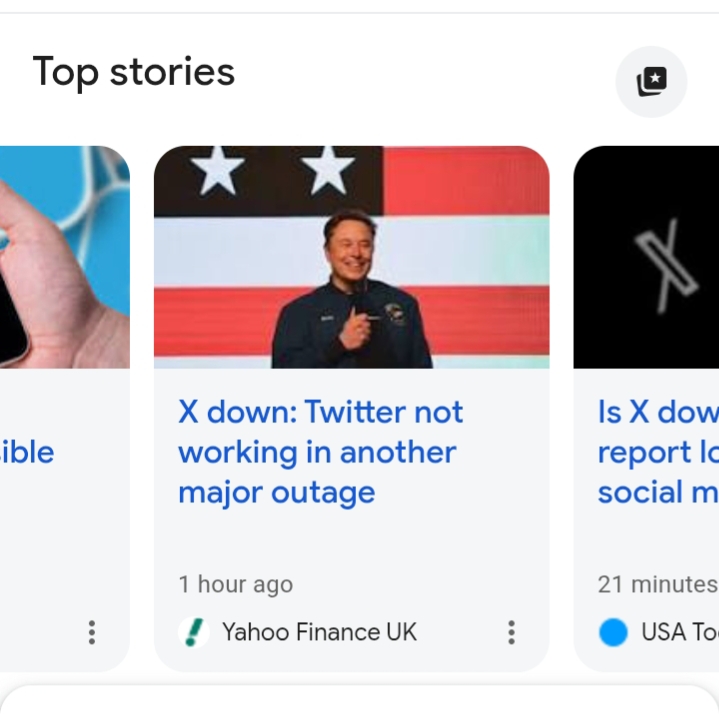The image size is (719, 714).
Task: Open the stars-and-stripes photo on the middle card
Action: (x=351, y=257)
